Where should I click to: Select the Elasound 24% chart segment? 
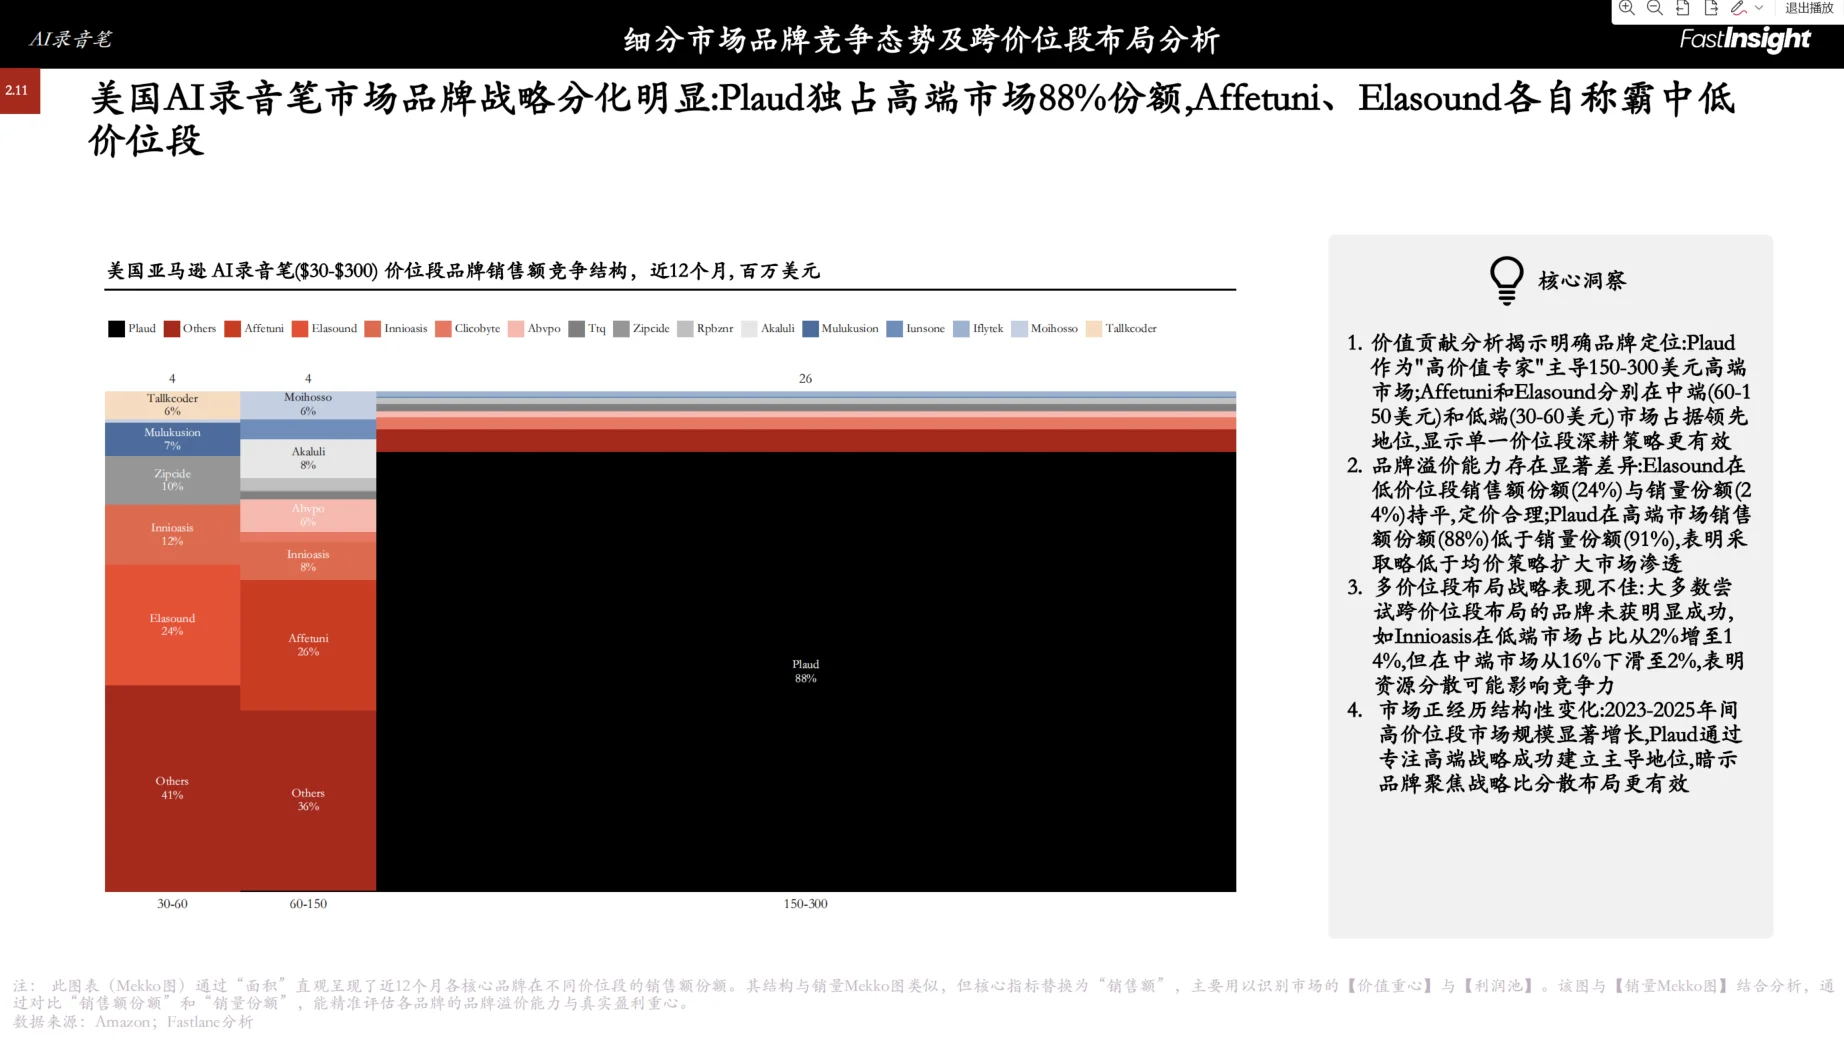(x=172, y=625)
